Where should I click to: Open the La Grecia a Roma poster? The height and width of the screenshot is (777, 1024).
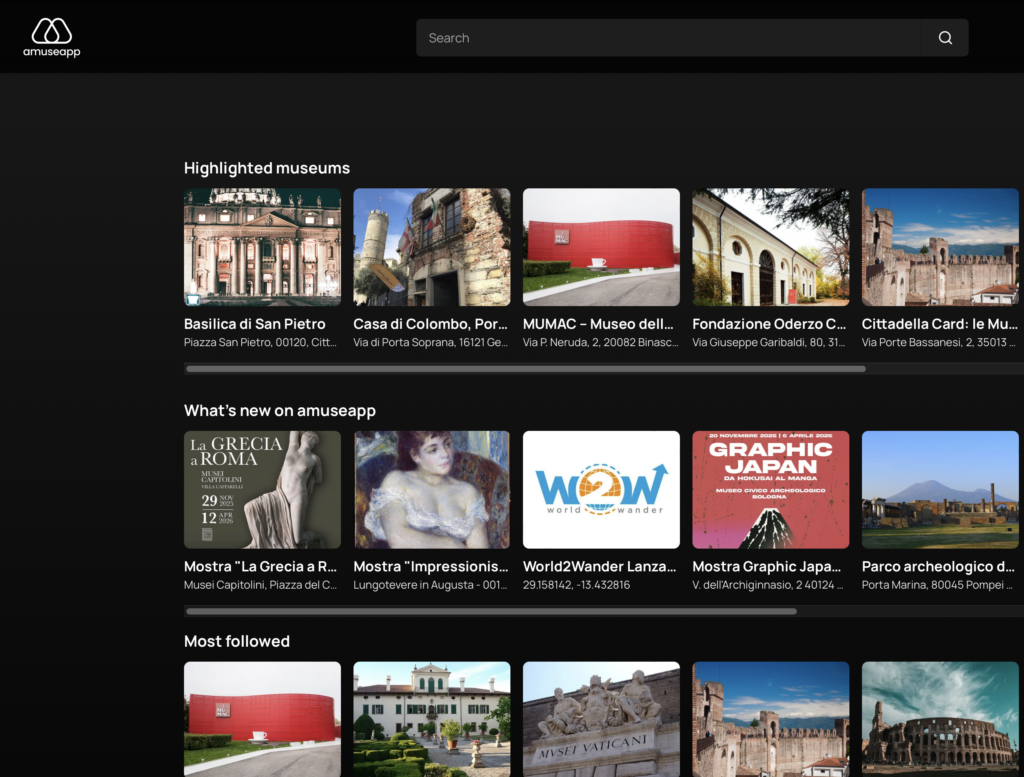point(262,490)
